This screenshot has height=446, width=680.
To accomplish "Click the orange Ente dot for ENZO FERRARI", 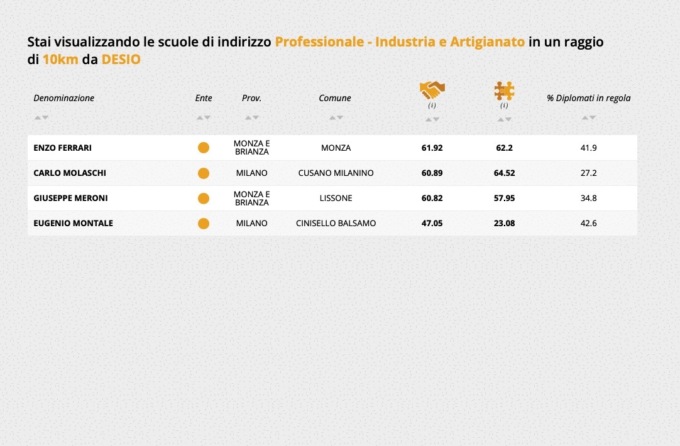I will point(203,148).
